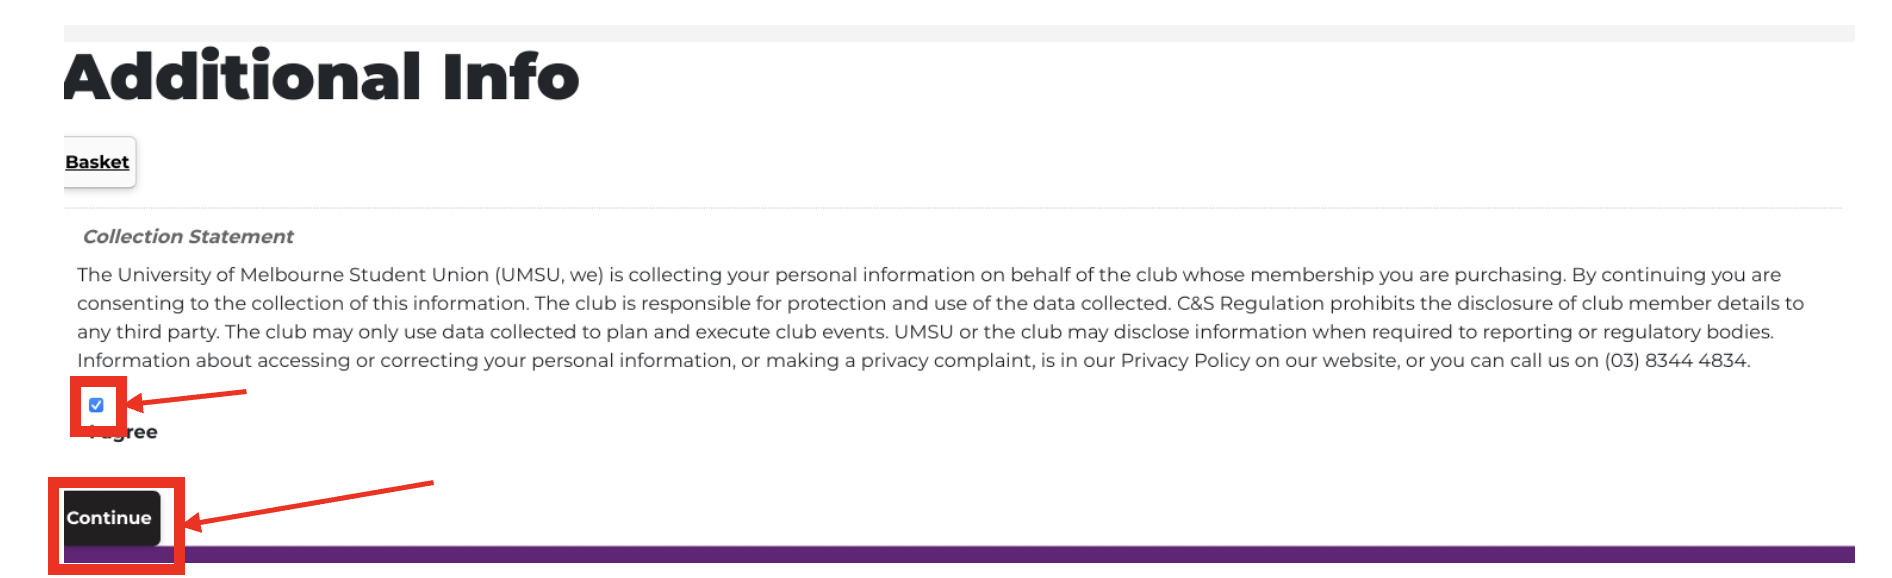Click "Privacy Policy" in the statement
Image resolution: width=1892 pixels, height=578 pixels.
[1185, 360]
